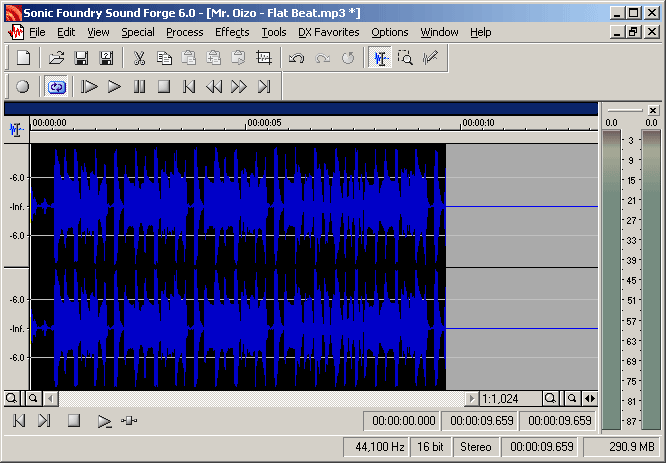This screenshot has height=463, width=666.
Task: Open the Options menu
Action: pos(389,32)
